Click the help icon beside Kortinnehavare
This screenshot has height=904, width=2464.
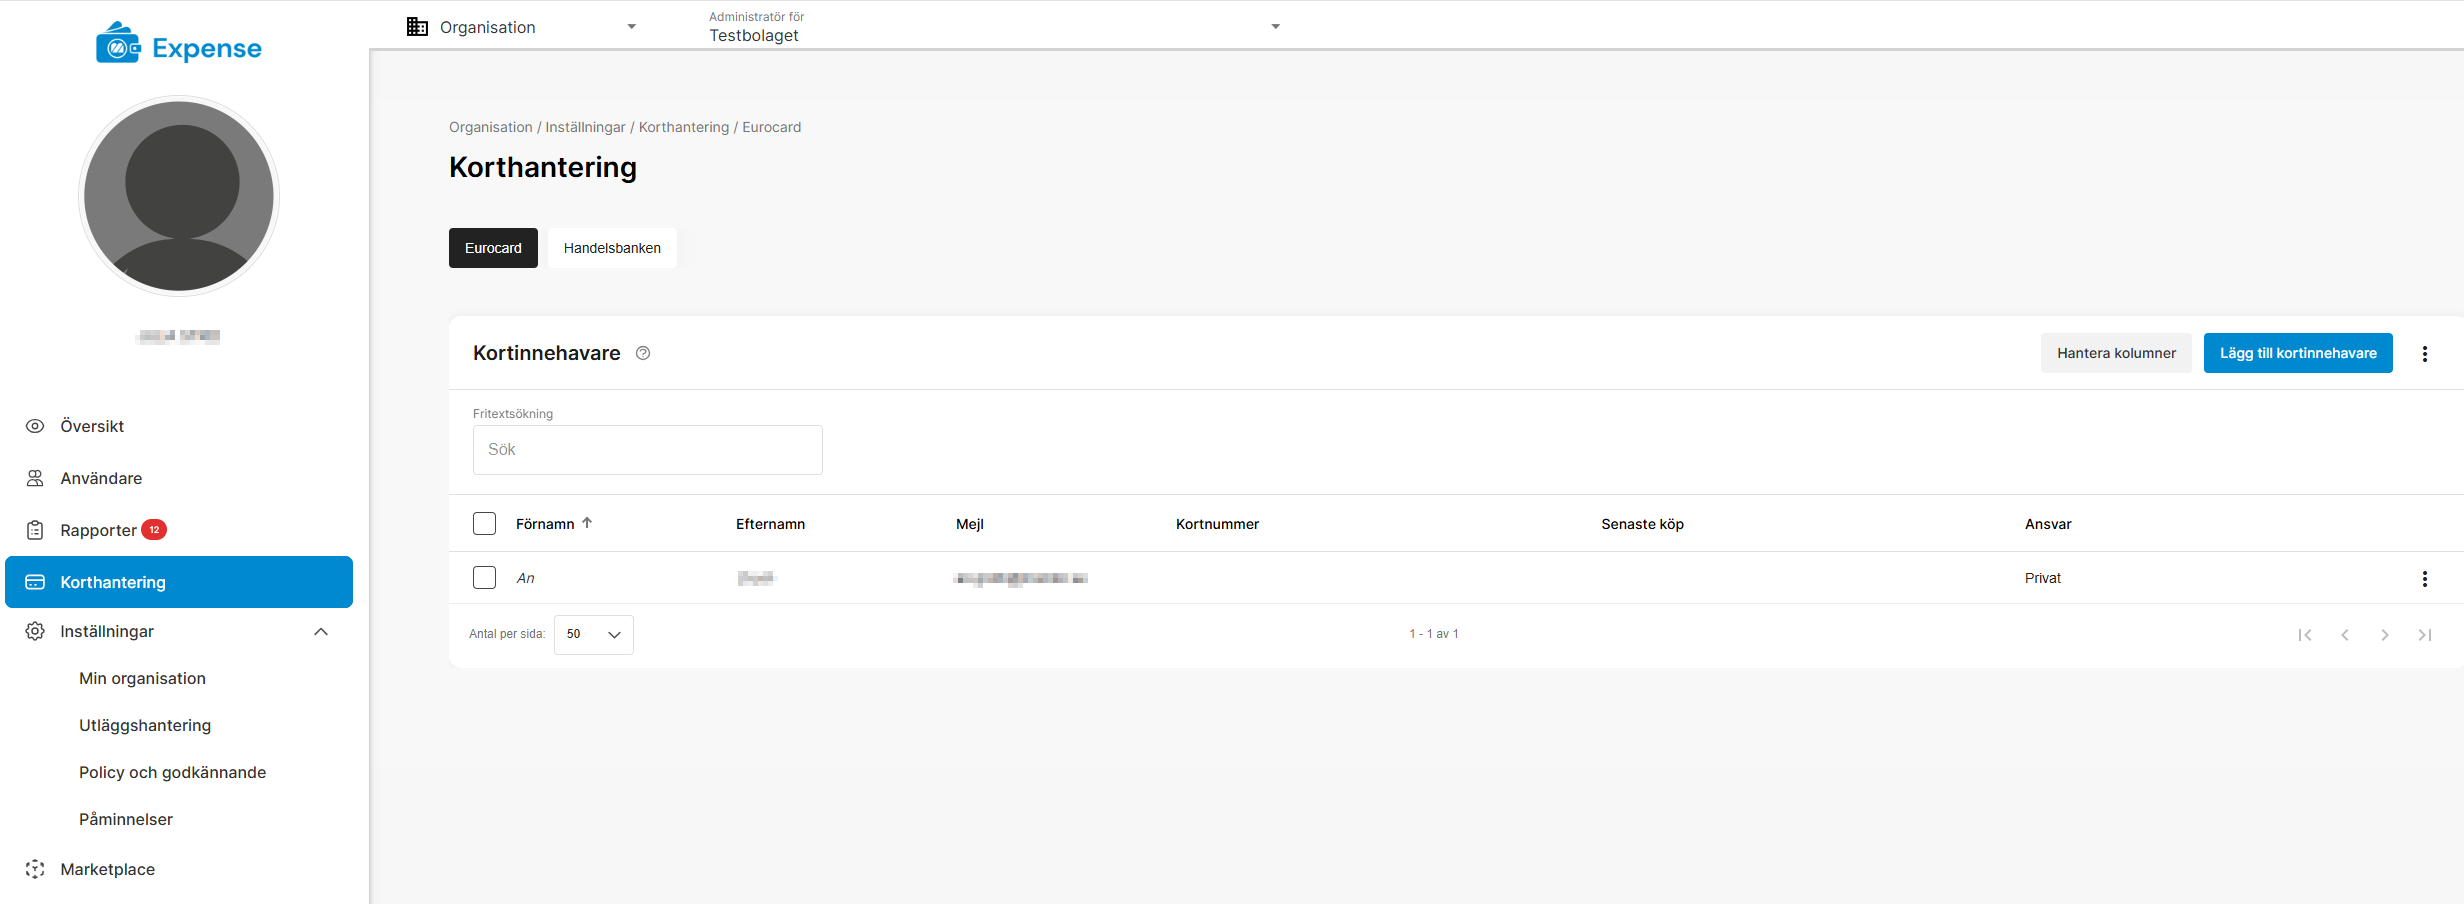[x=643, y=353]
